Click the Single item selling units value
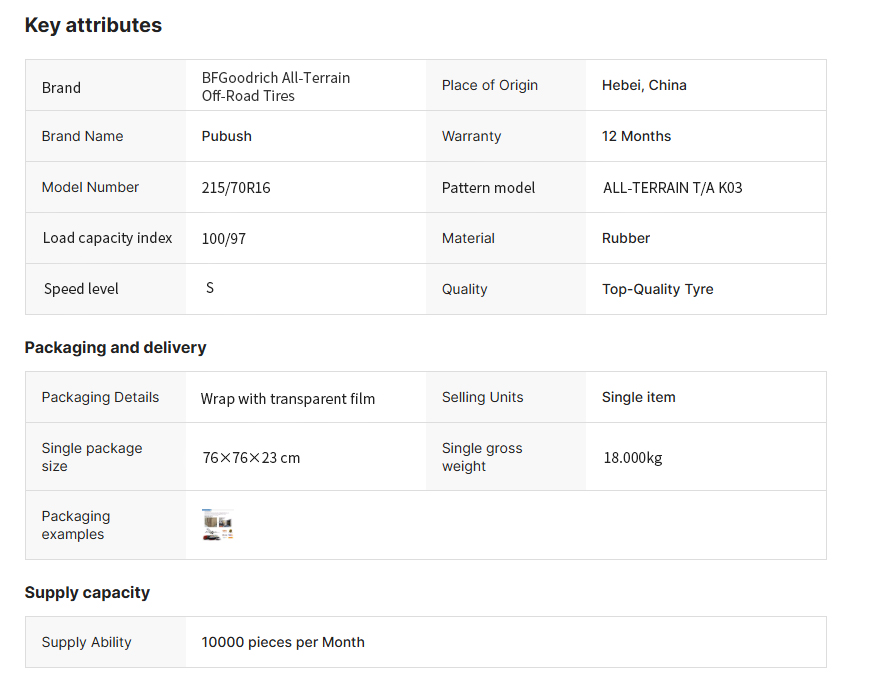Image resolution: width=869 pixels, height=683 pixels. pos(638,397)
